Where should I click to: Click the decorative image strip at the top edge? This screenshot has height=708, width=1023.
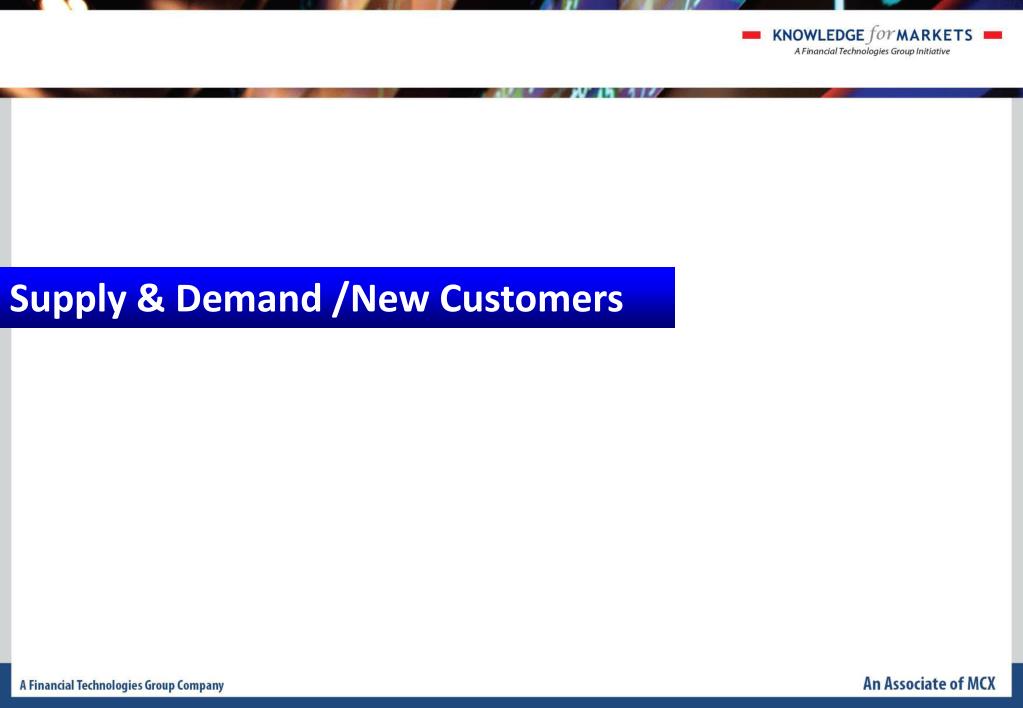coord(512,5)
